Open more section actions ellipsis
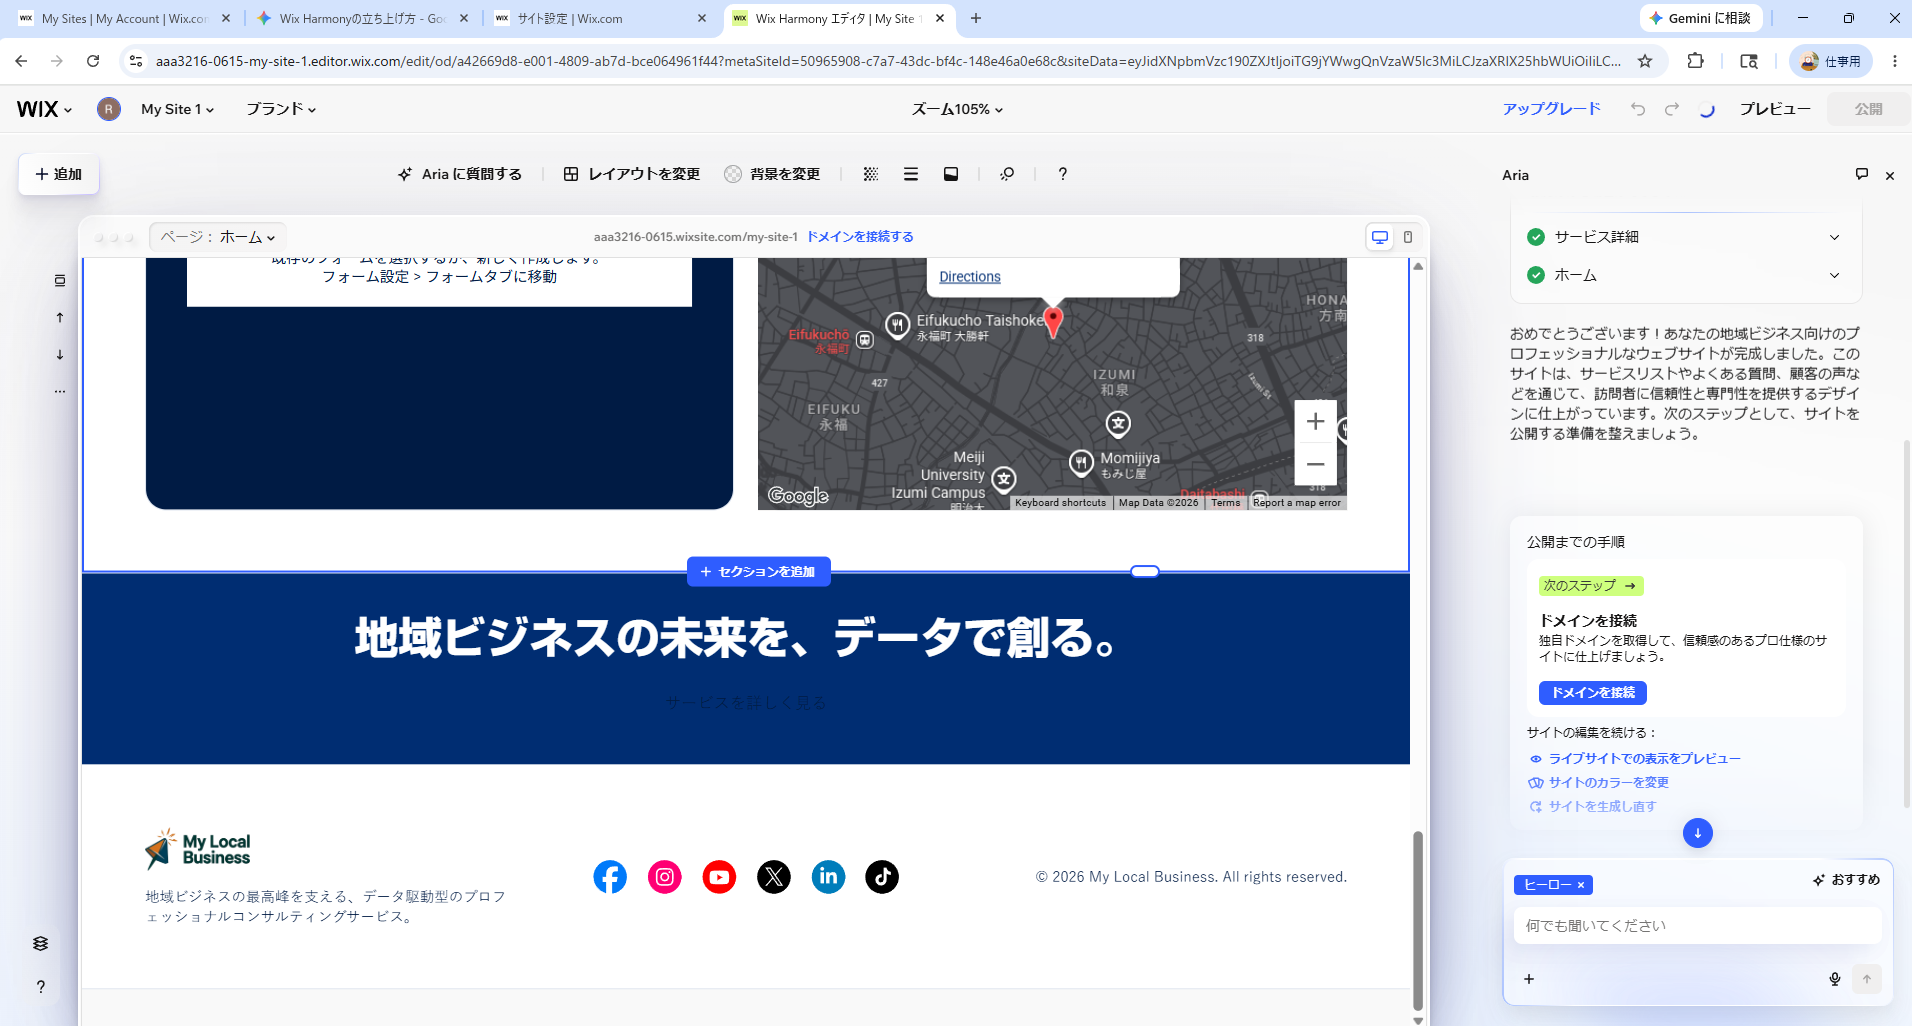Image resolution: width=1912 pixels, height=1026 pixels. coord(60,392)
